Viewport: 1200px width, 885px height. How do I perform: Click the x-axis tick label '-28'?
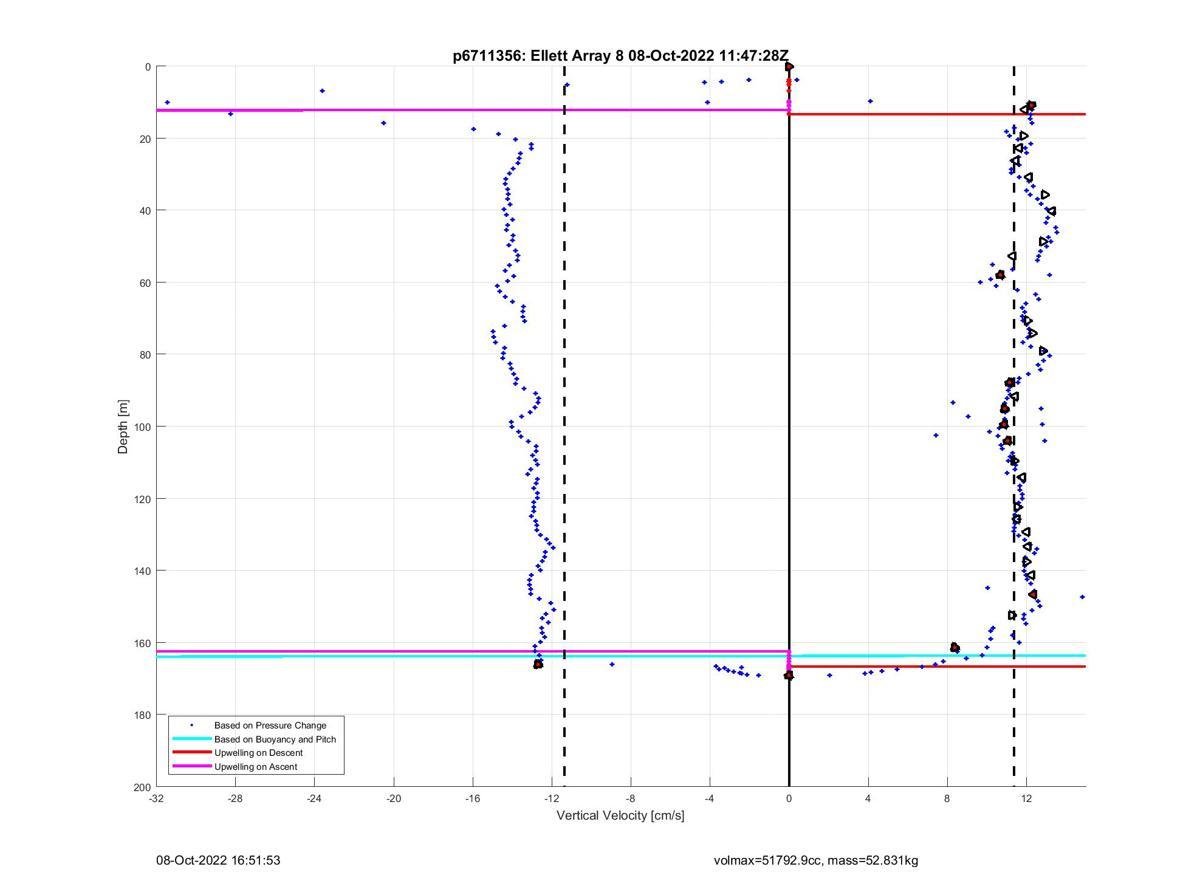point(235,798)
